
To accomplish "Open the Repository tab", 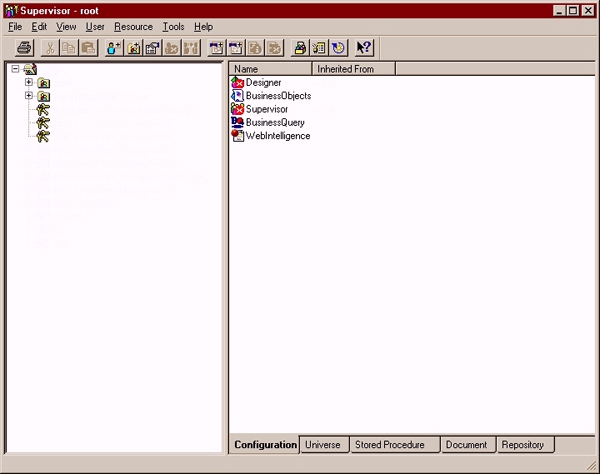I will tap(523, 445).
